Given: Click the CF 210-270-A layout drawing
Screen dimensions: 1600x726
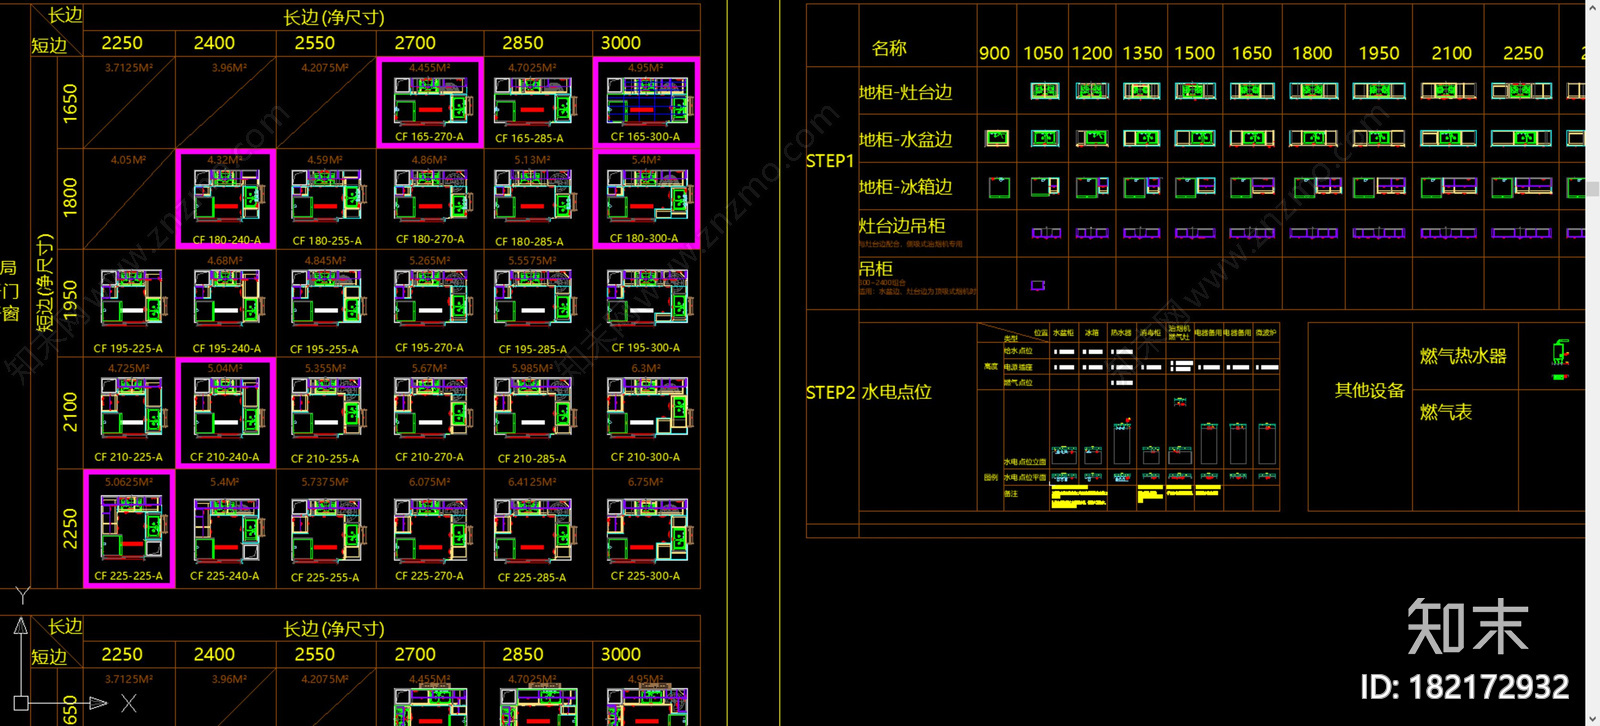Looking at the screenshot, I should (430, 408).
